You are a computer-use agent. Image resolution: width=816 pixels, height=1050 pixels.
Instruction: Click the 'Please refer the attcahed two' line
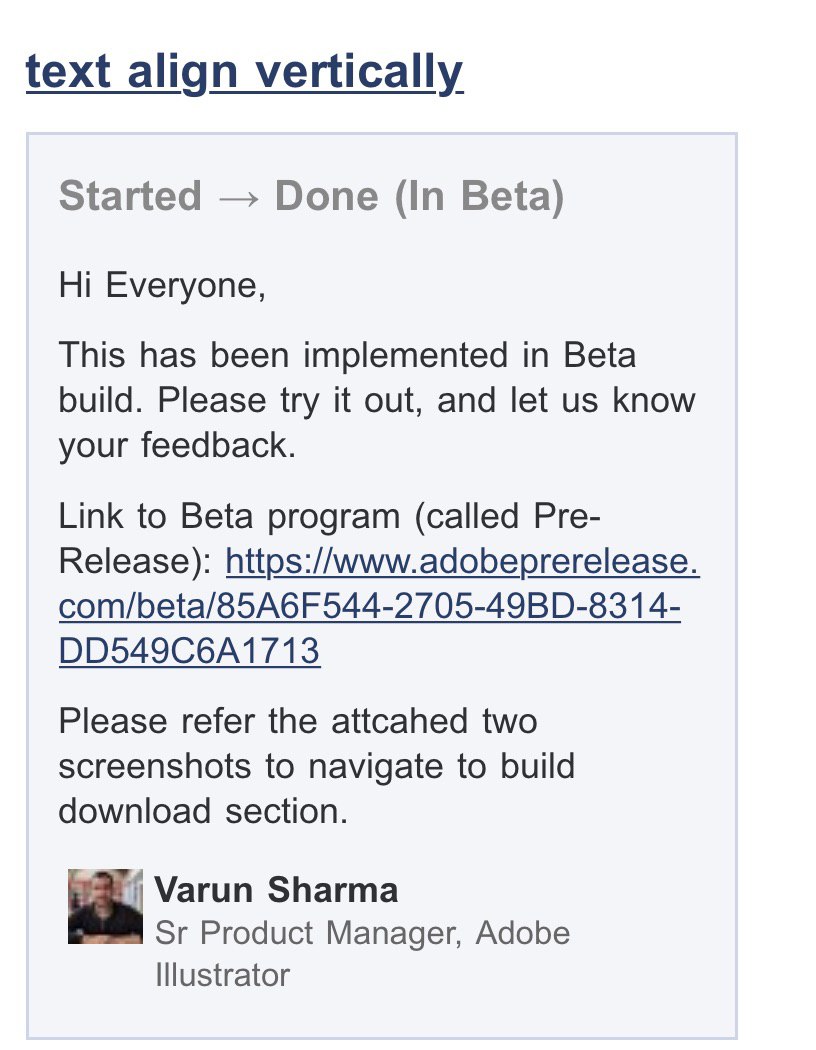tap(298, 721)
